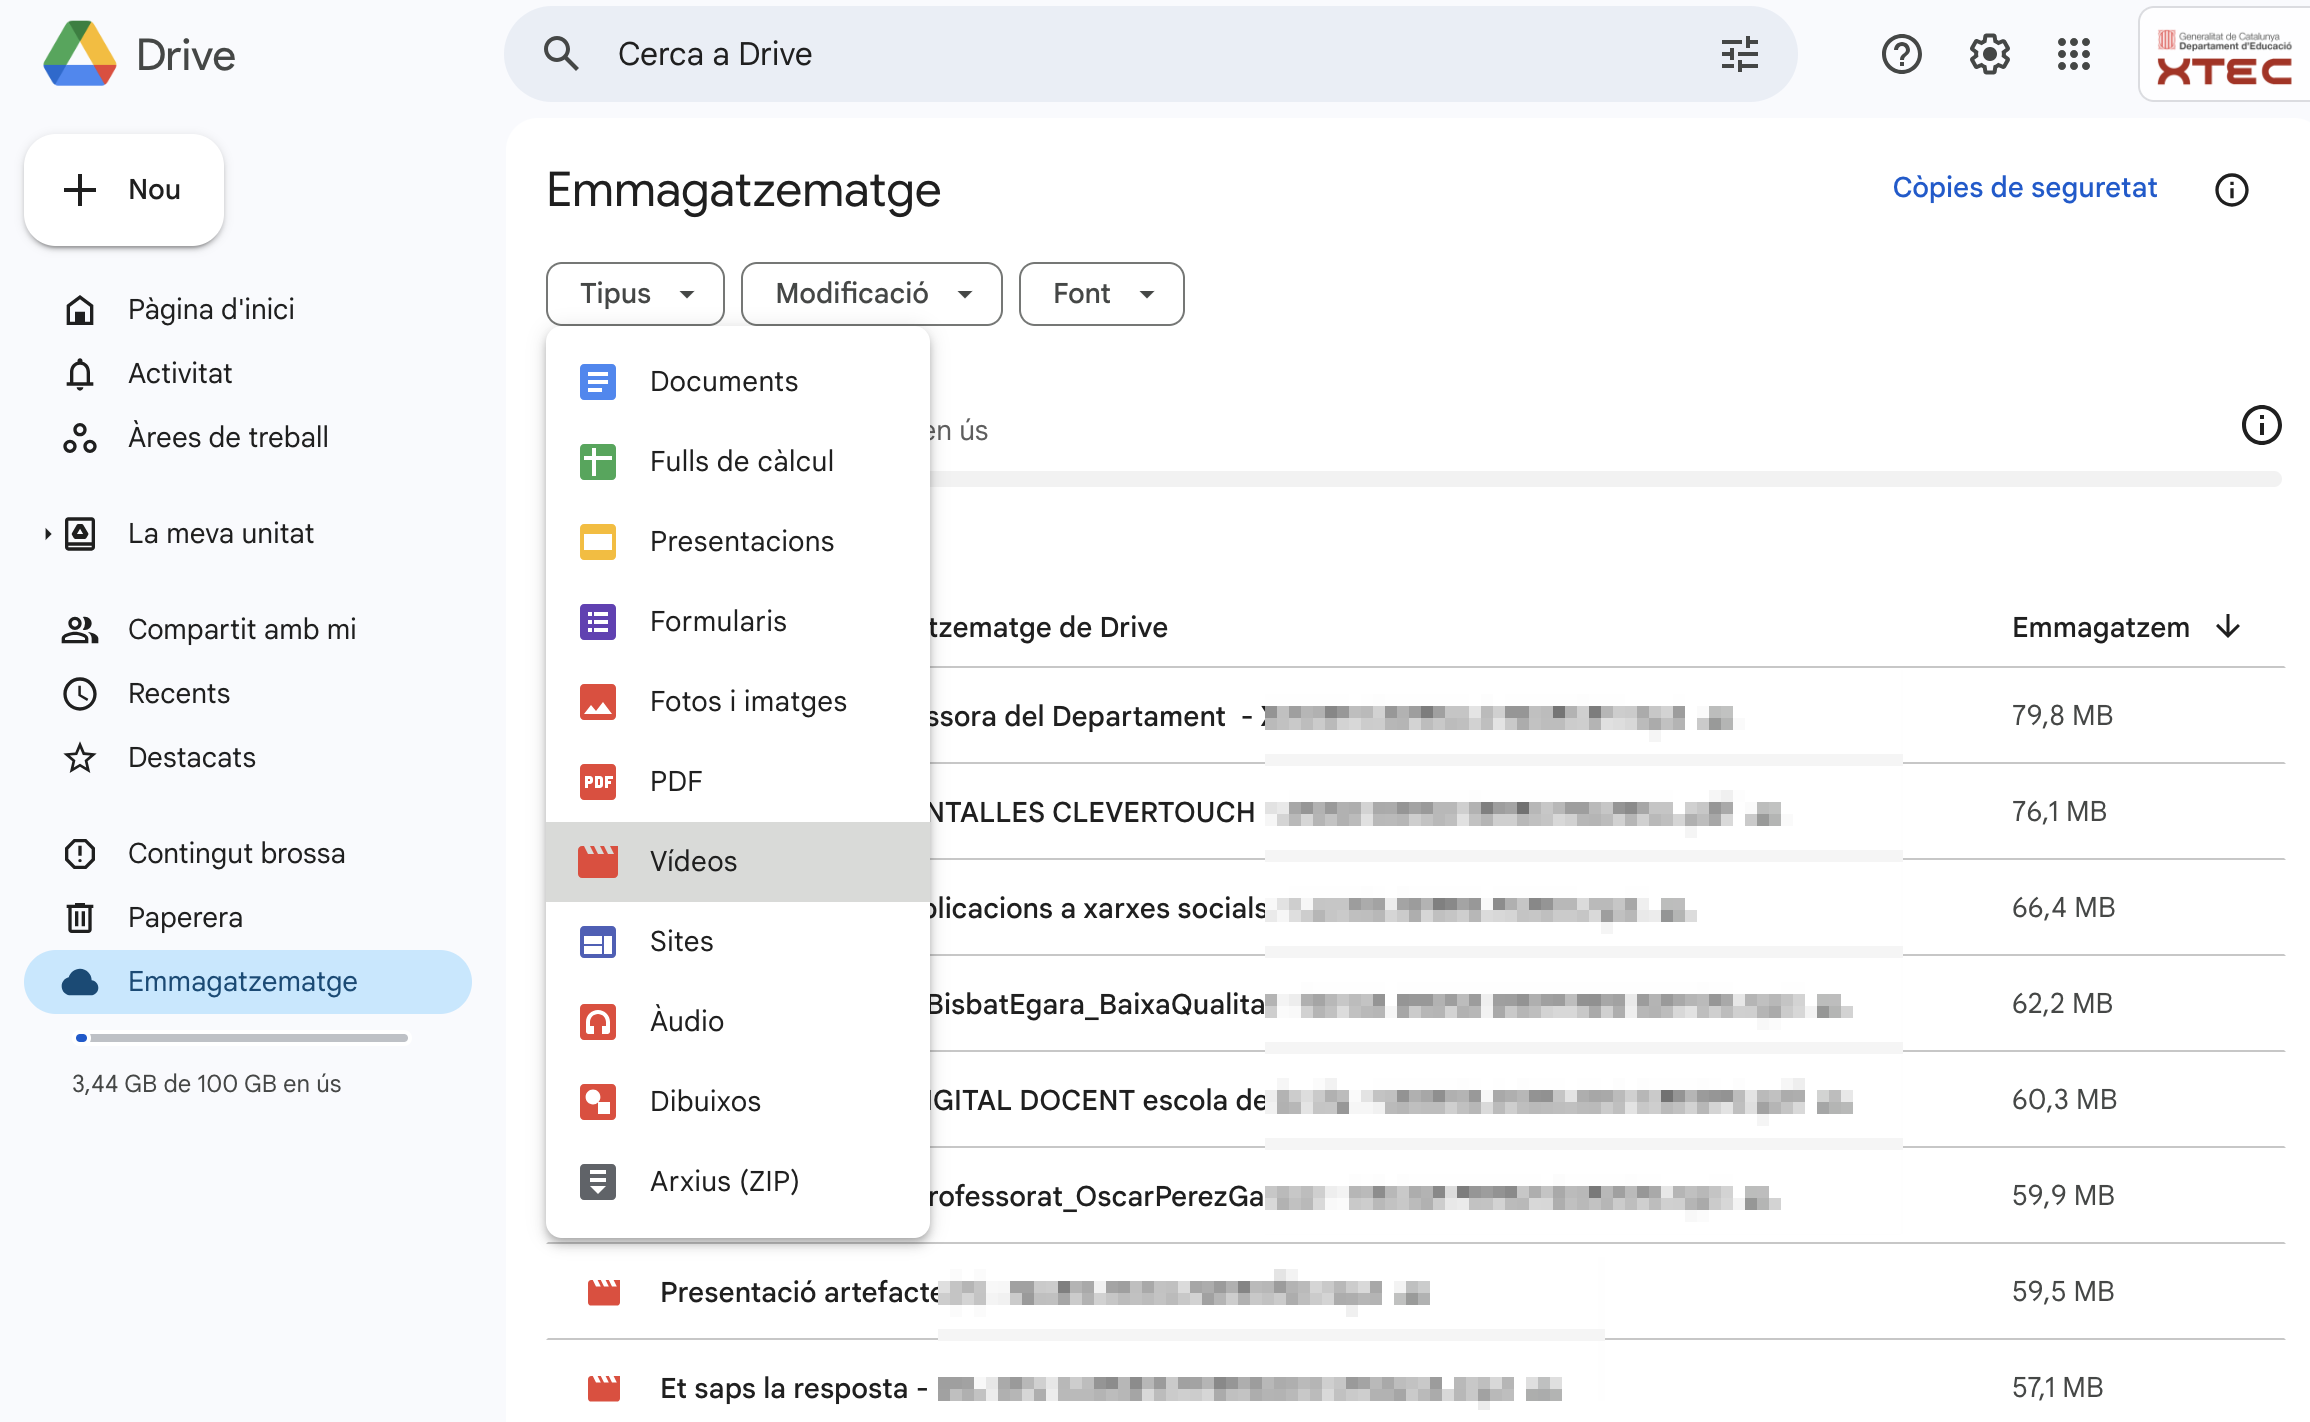The image size is (2310, 1422).
Task: Click the Nou button
Action: [x=124, y=190]
